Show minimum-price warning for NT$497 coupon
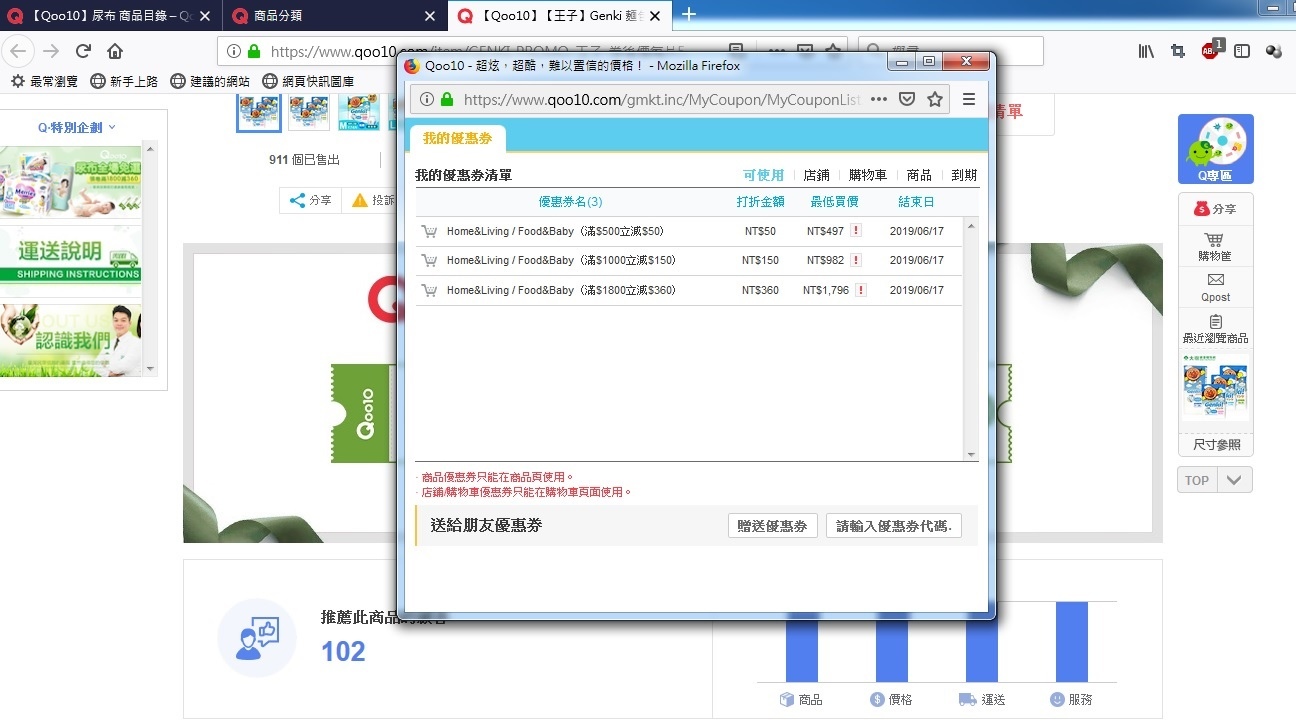Viewport: 1296px width, 722px height. click(x=856, y=231)
